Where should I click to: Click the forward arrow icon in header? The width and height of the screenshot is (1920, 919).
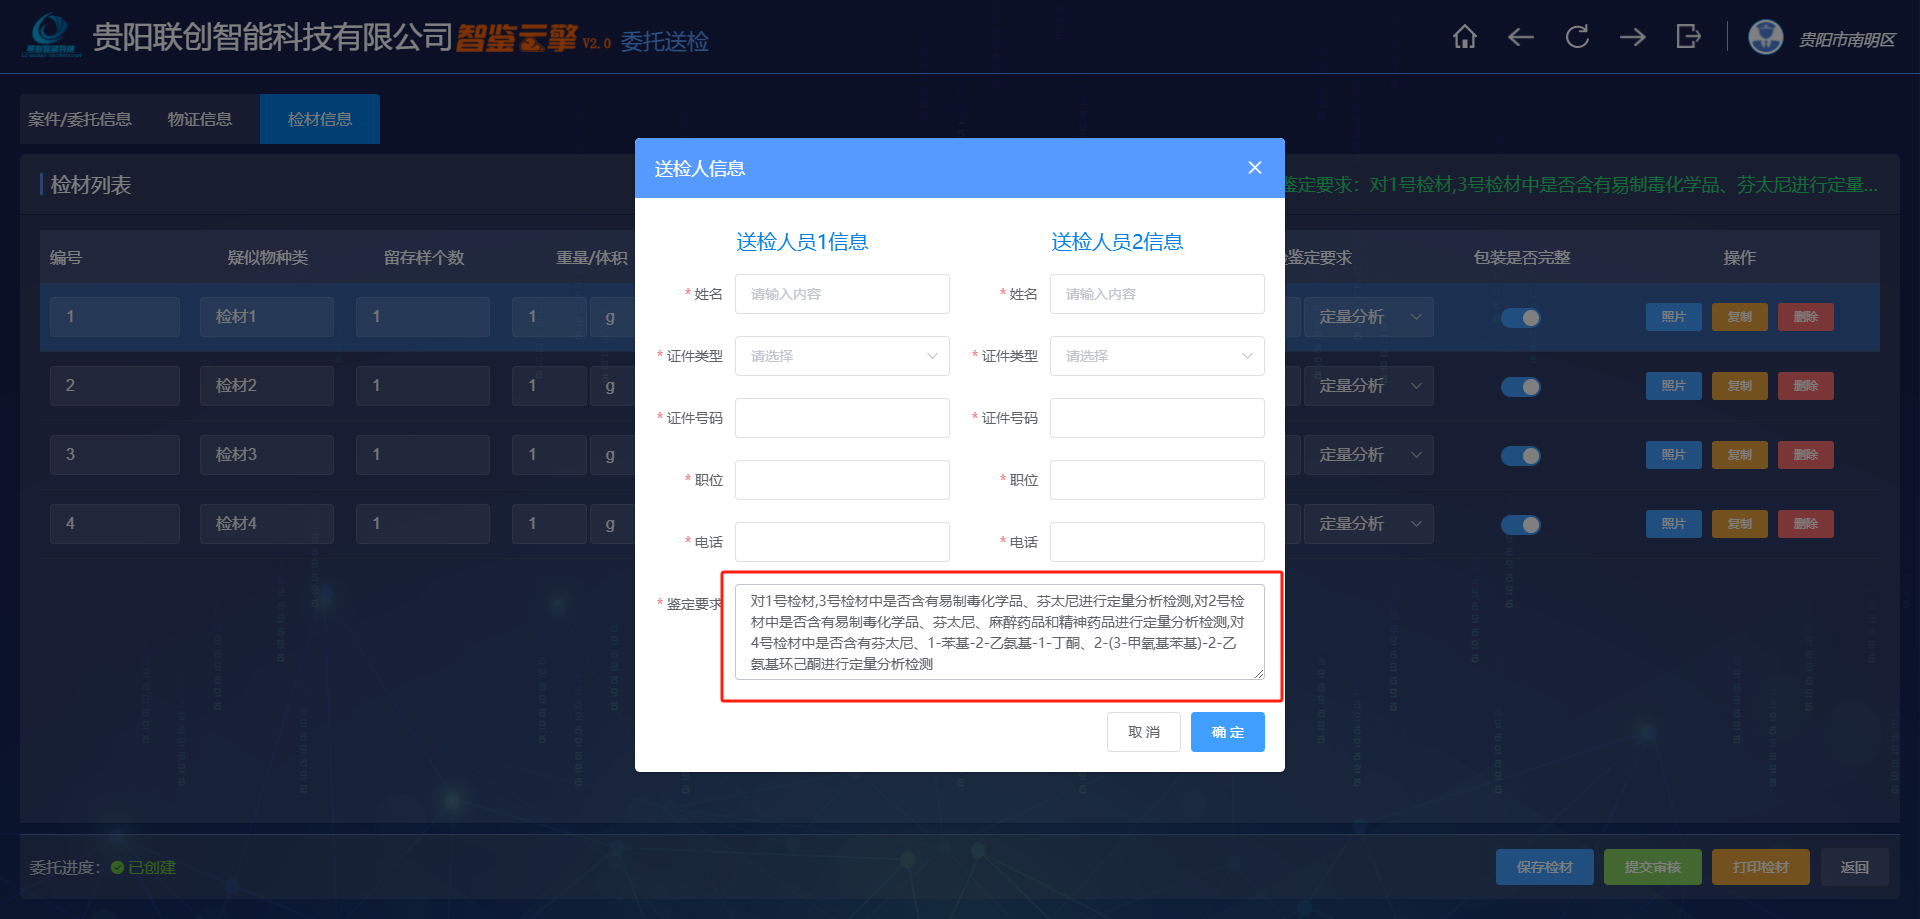(x=1633, y=37)
